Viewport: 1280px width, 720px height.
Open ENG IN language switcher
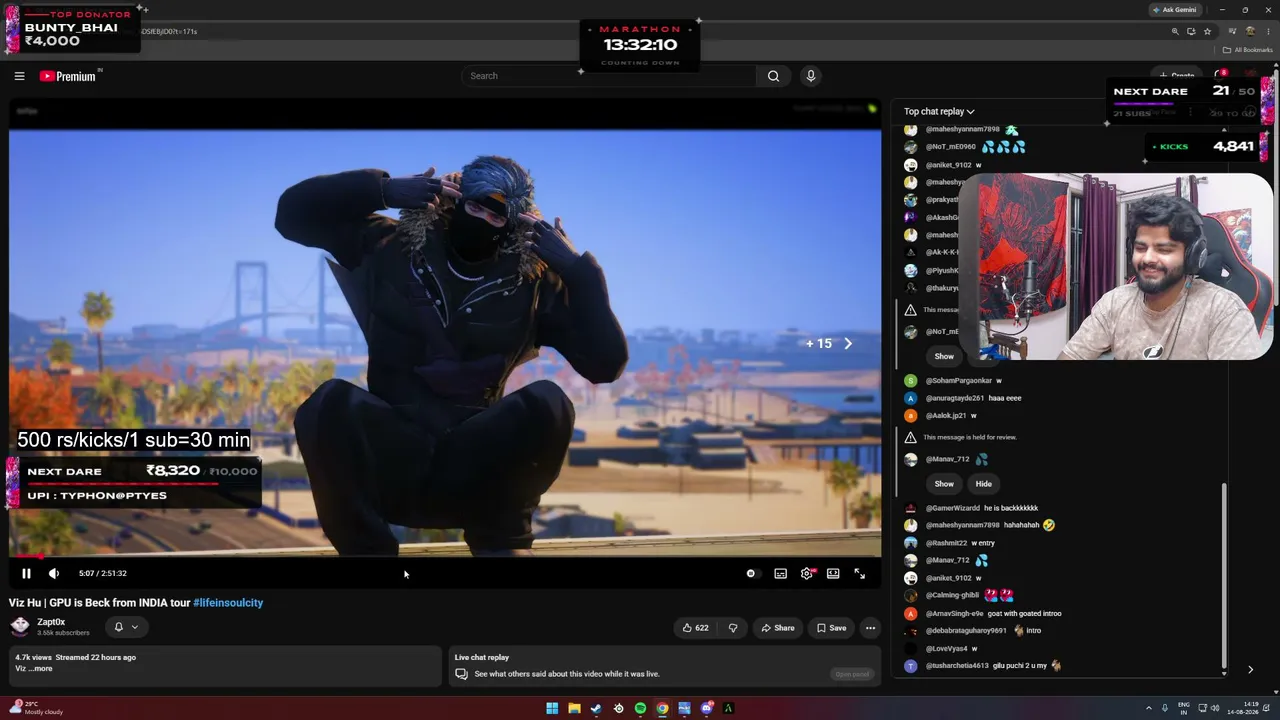(x=1184, y=709)
